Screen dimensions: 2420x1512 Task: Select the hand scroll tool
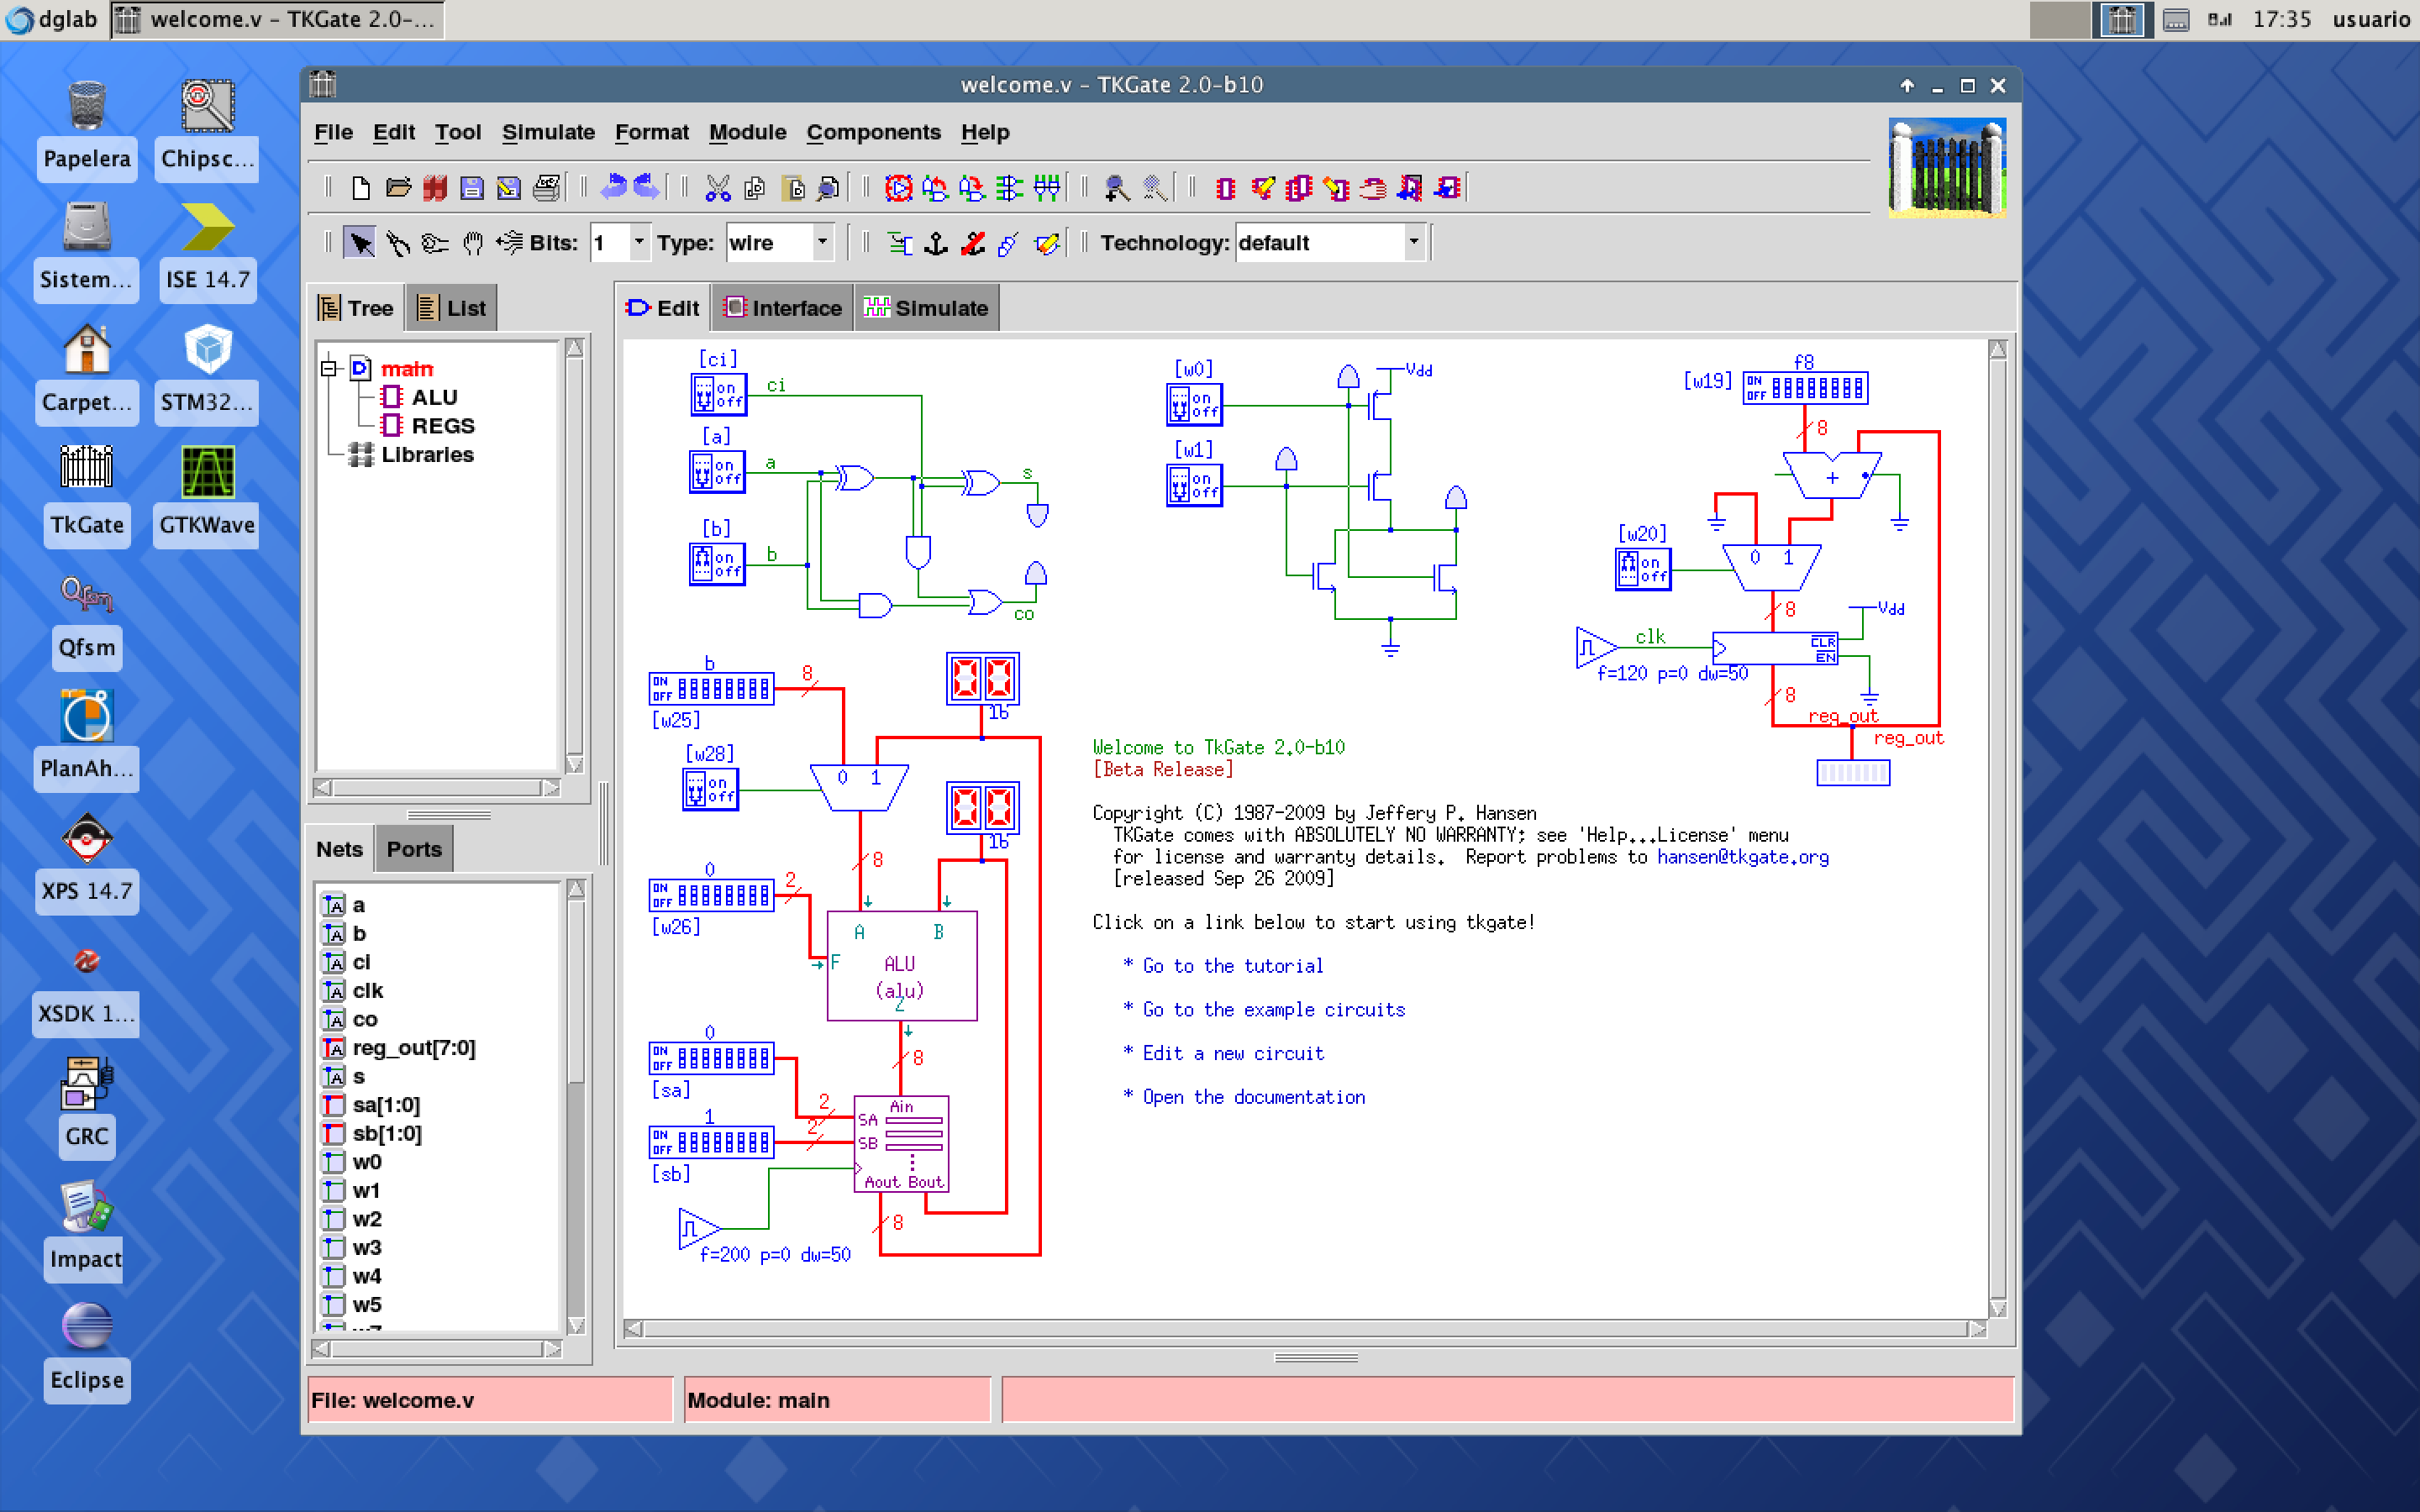coord(472,243)
